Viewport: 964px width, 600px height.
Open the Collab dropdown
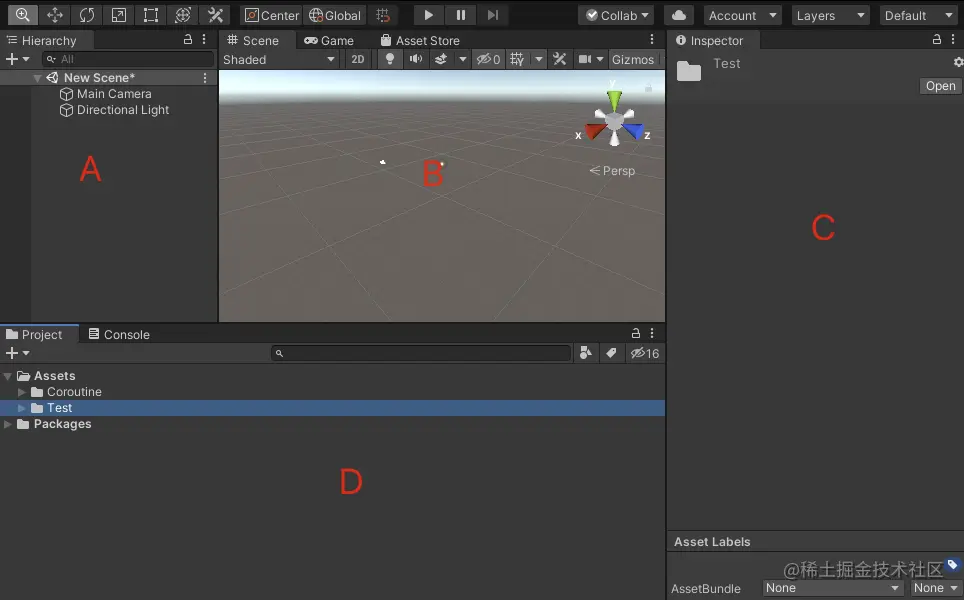[617, 15]
